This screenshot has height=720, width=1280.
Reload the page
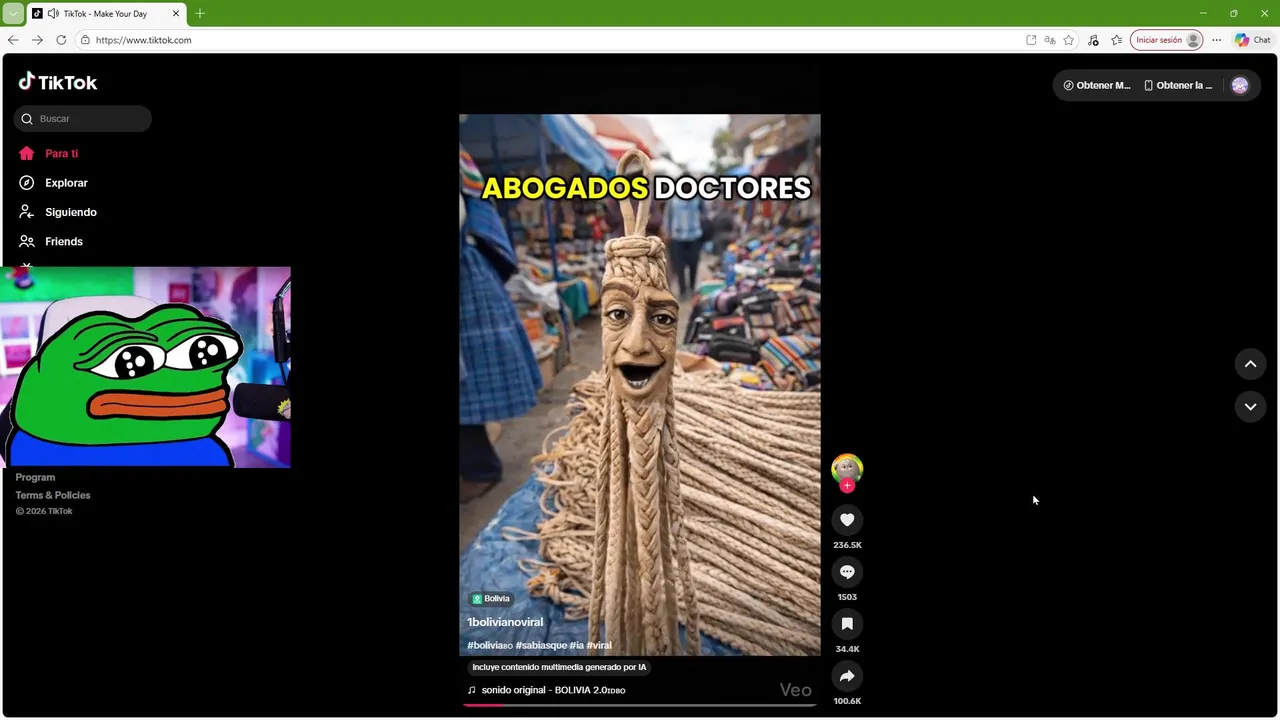pyautogui.click(x=61, y=40)
